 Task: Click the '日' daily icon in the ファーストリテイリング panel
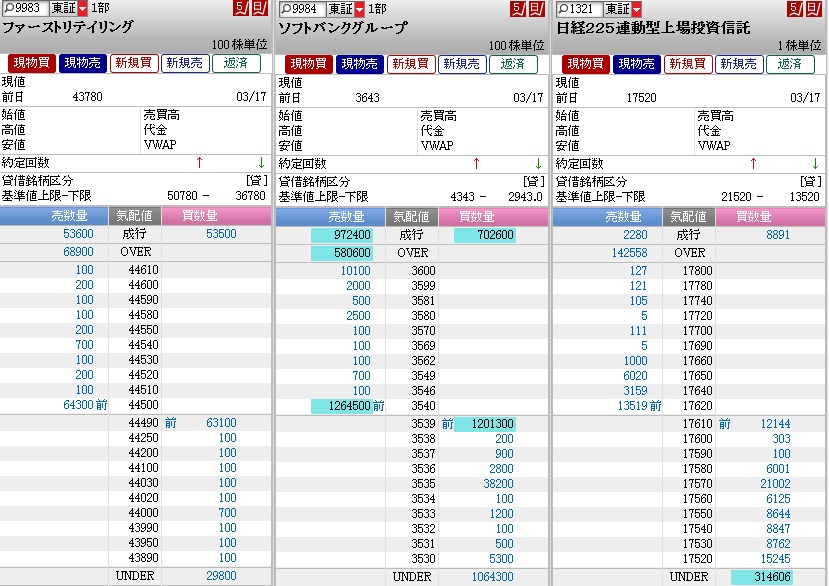click(x=257, y=9)
